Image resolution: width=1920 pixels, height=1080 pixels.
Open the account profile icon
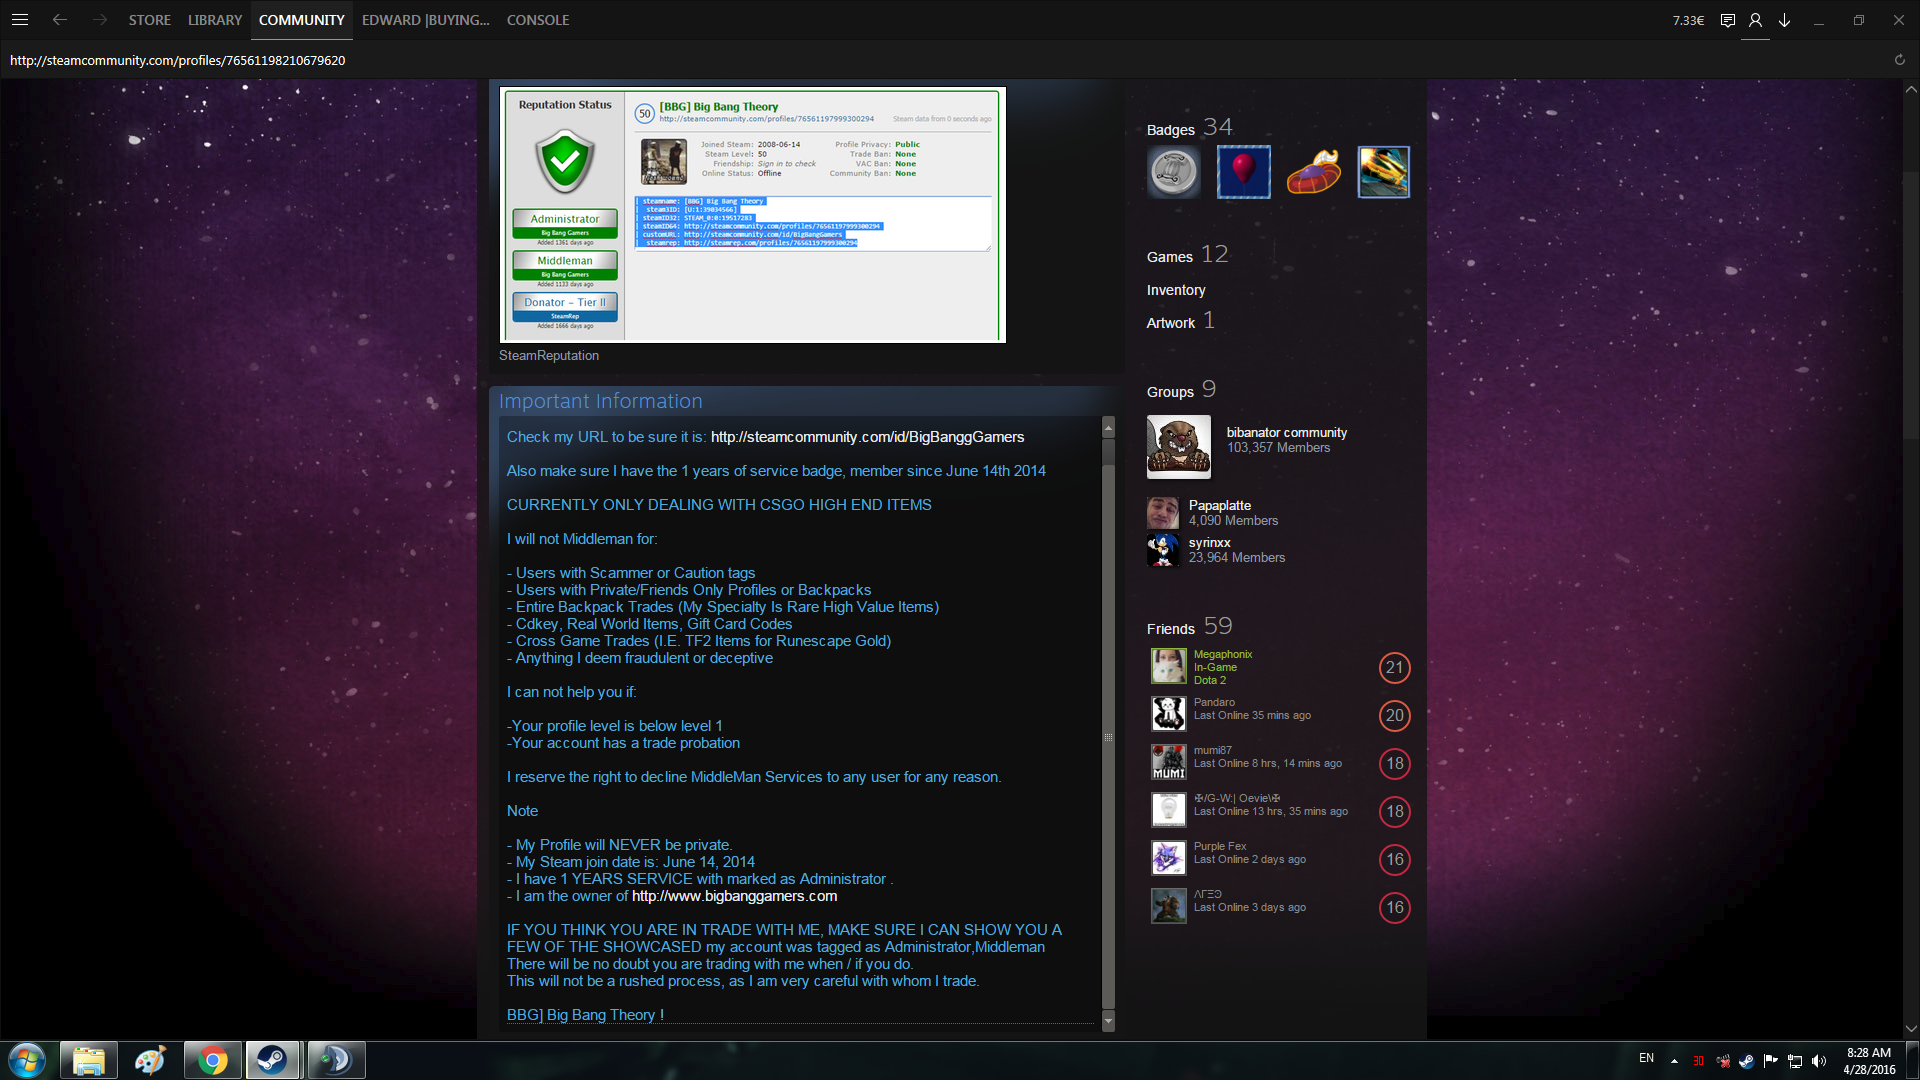1755,20
